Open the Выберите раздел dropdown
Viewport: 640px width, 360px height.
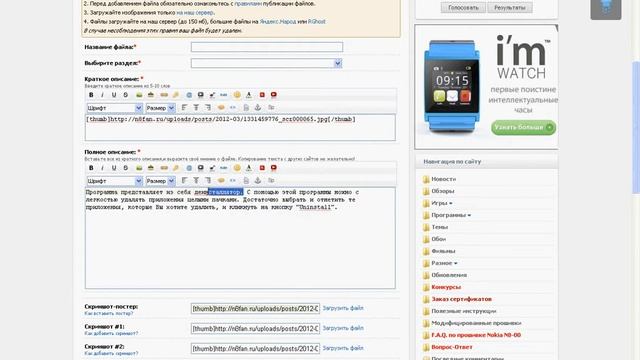pos(267,63)
